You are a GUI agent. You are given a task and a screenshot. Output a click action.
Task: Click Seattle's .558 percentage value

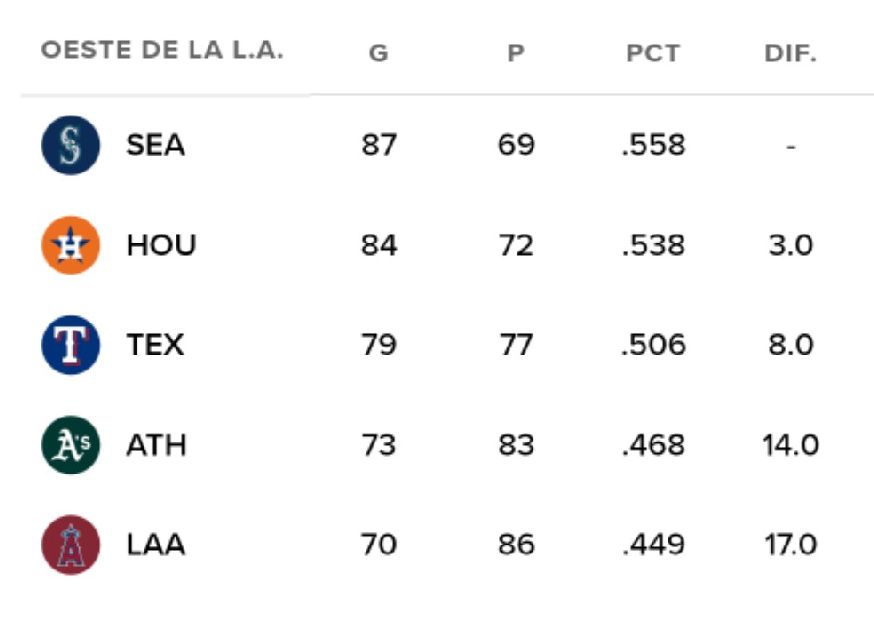(x=653, y=145)
